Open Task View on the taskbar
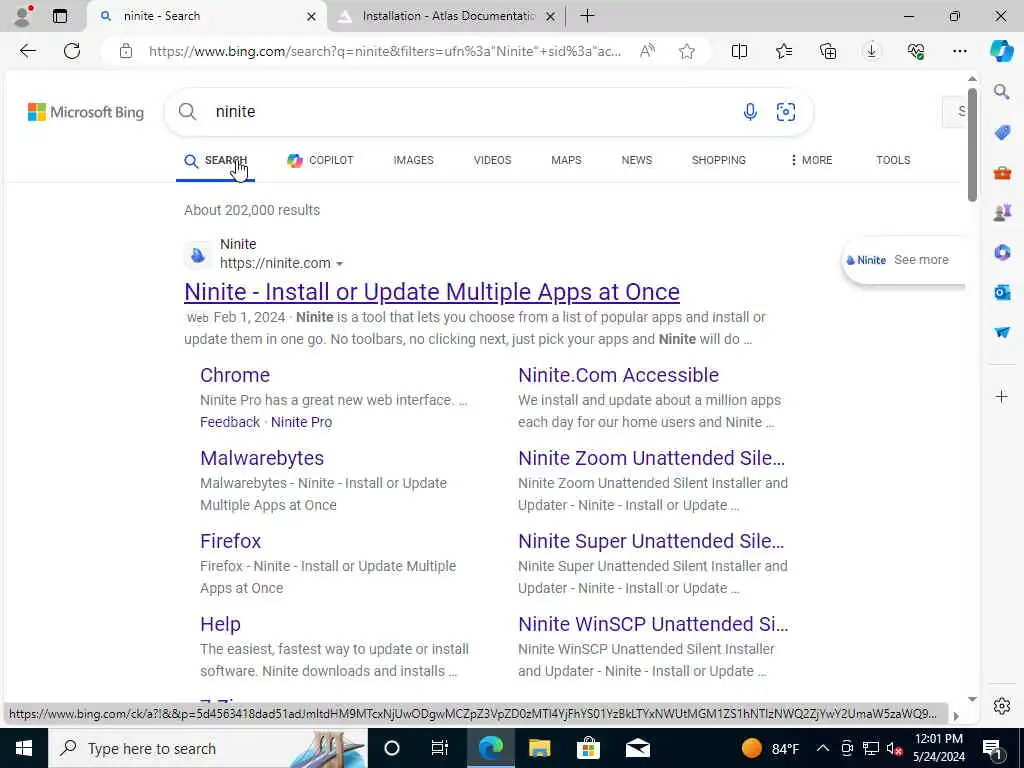 pyautogui.click(x=440, y=748)
